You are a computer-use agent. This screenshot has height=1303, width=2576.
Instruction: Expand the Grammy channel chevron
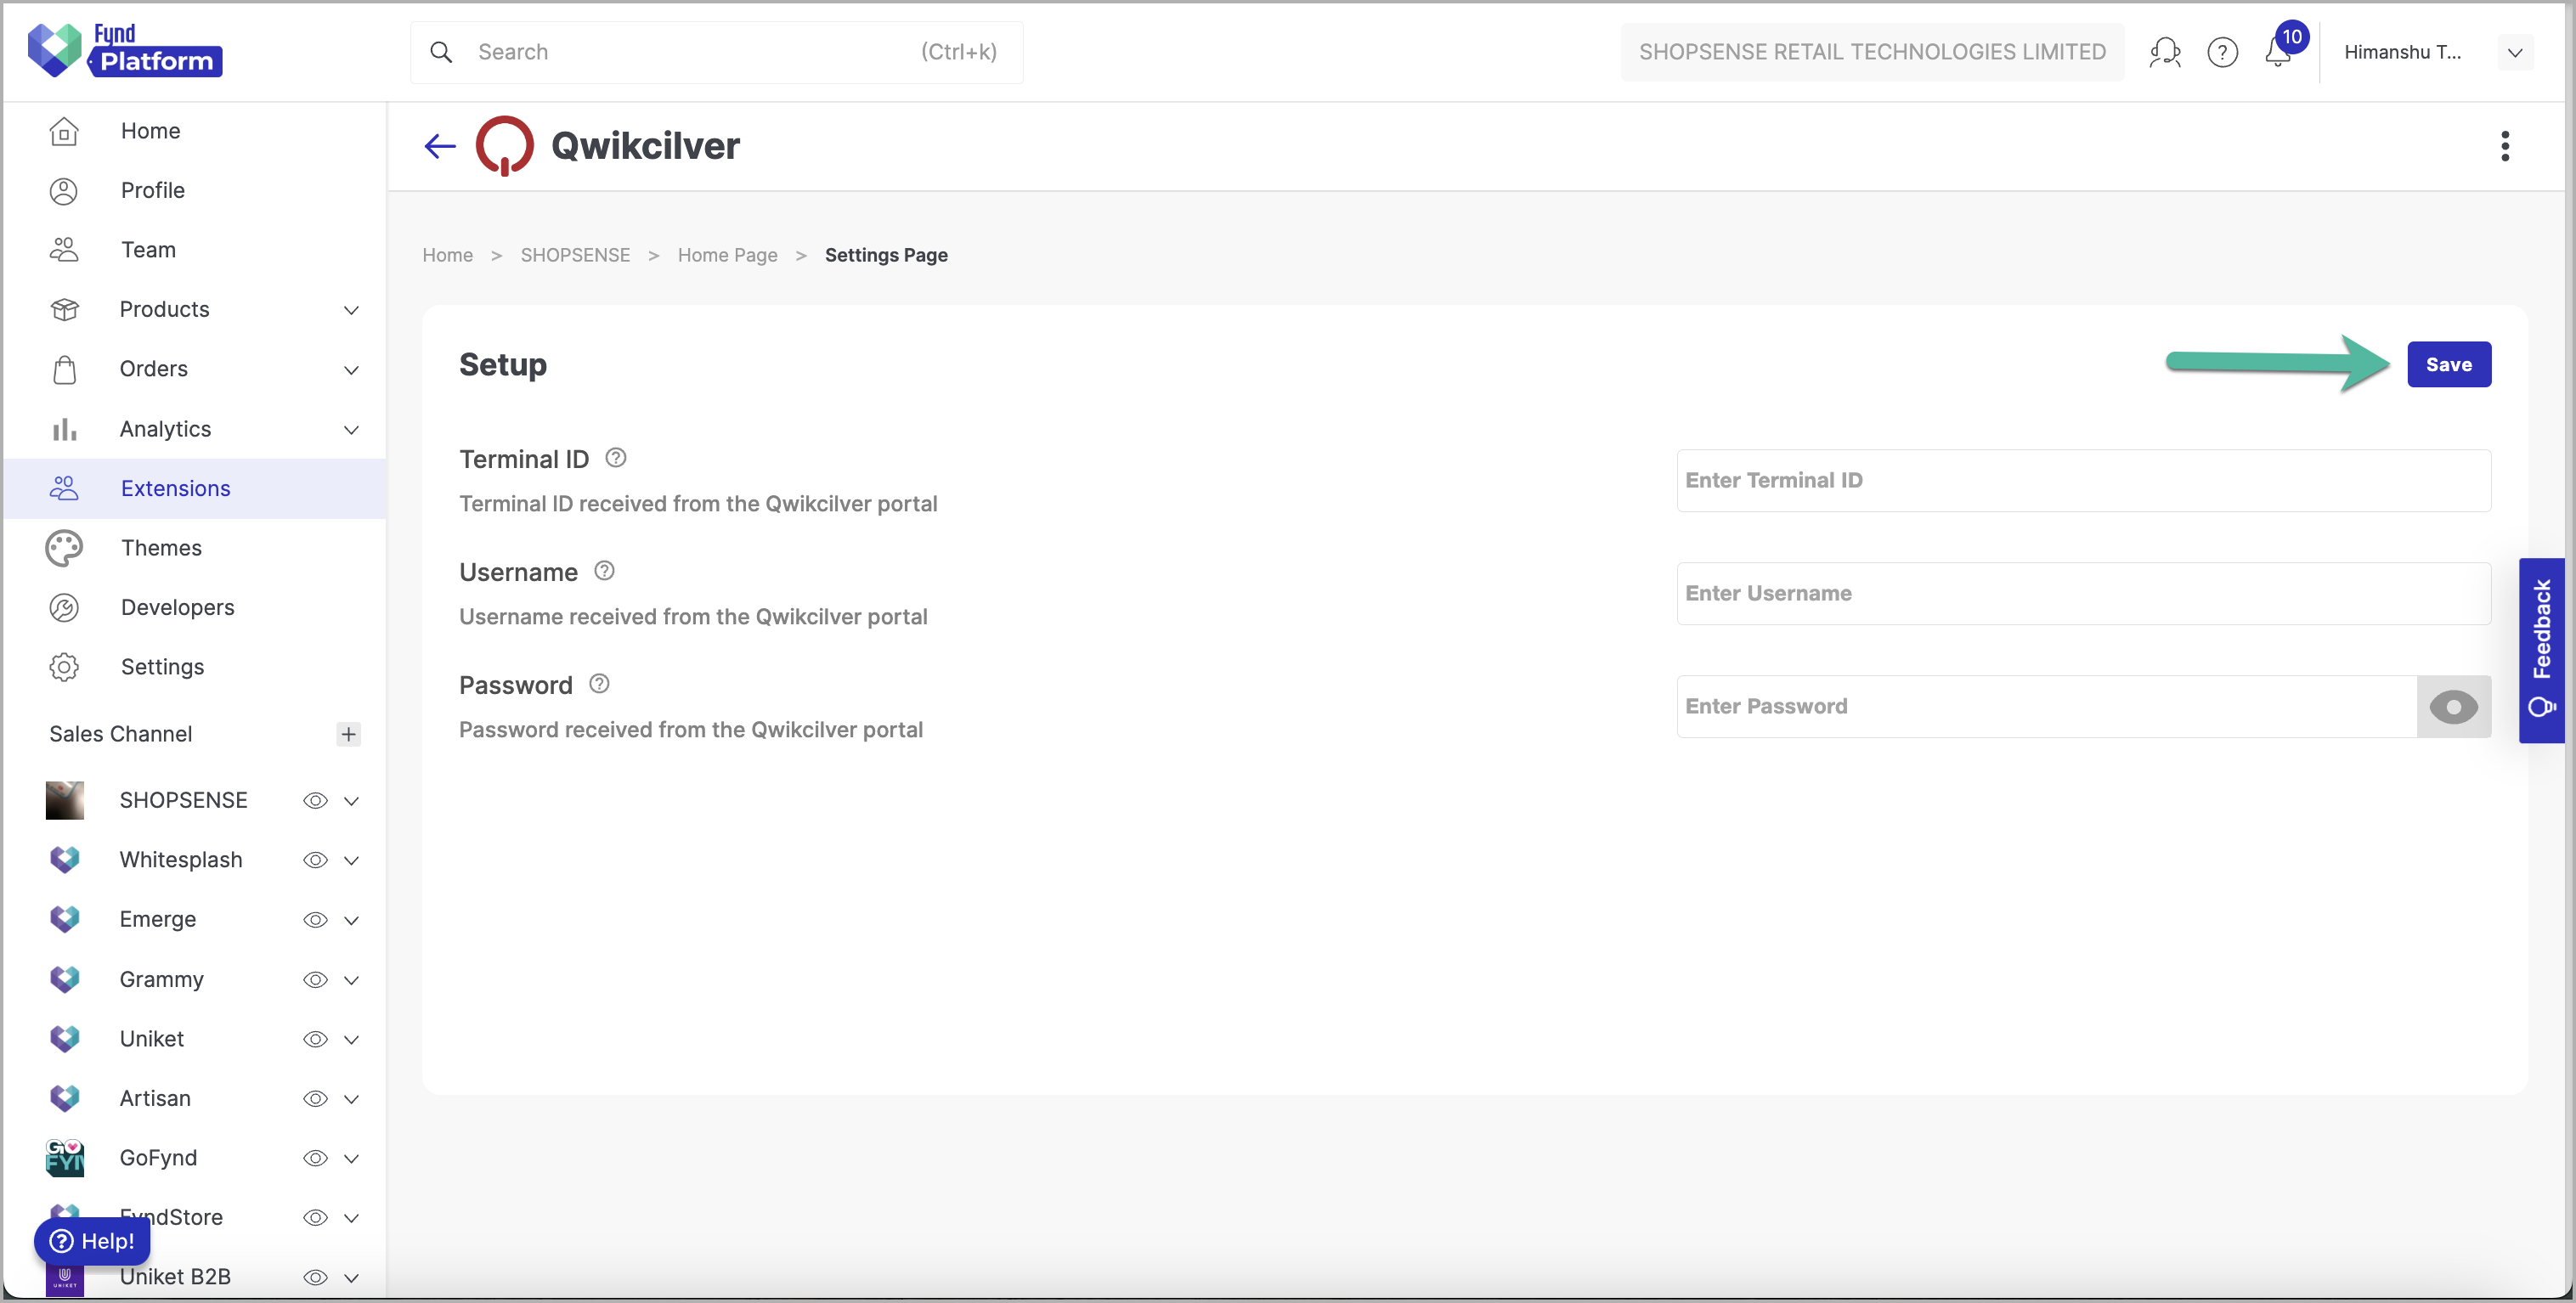tap(351, 980)
